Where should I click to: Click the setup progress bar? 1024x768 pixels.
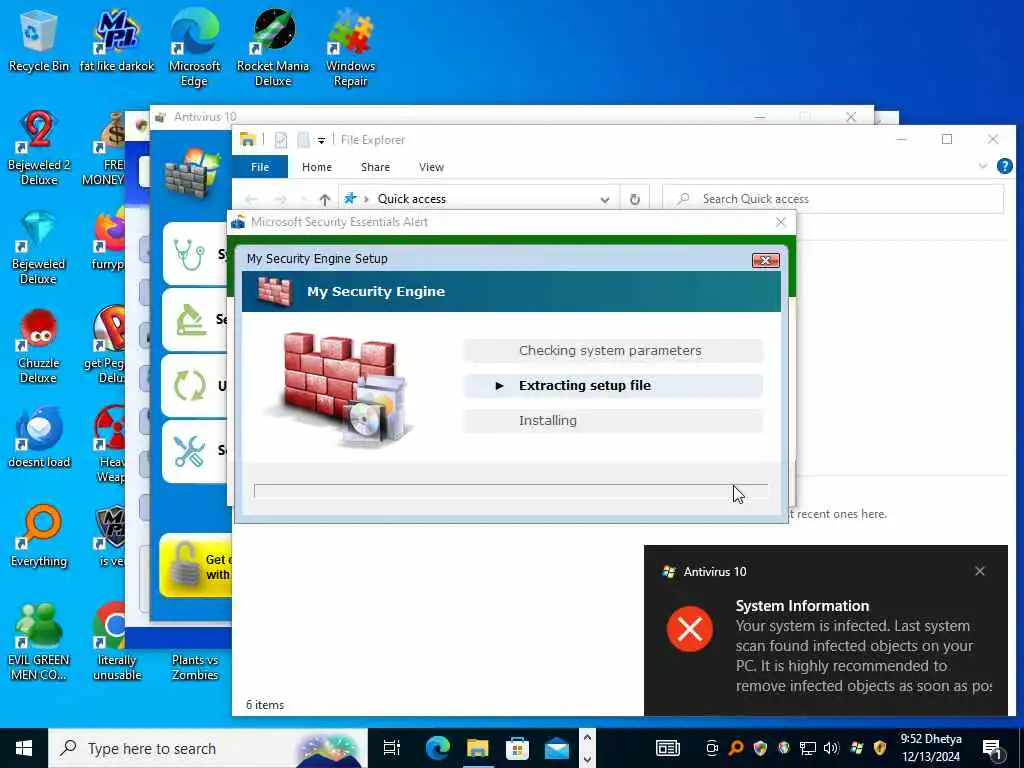511,491
